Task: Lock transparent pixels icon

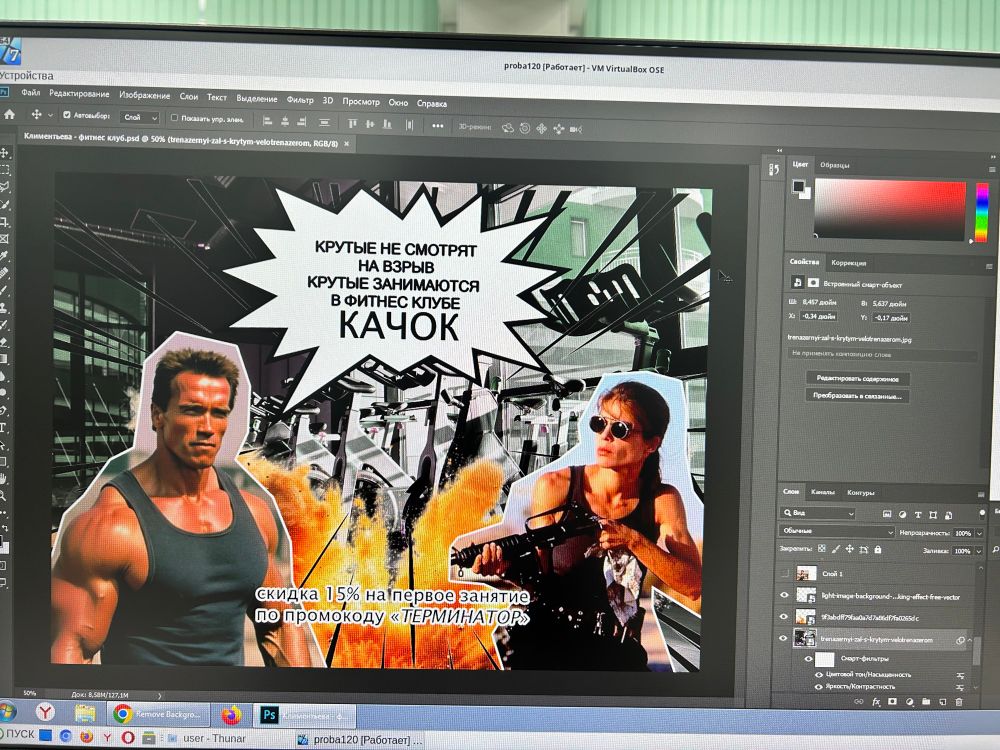Action: 821,548
